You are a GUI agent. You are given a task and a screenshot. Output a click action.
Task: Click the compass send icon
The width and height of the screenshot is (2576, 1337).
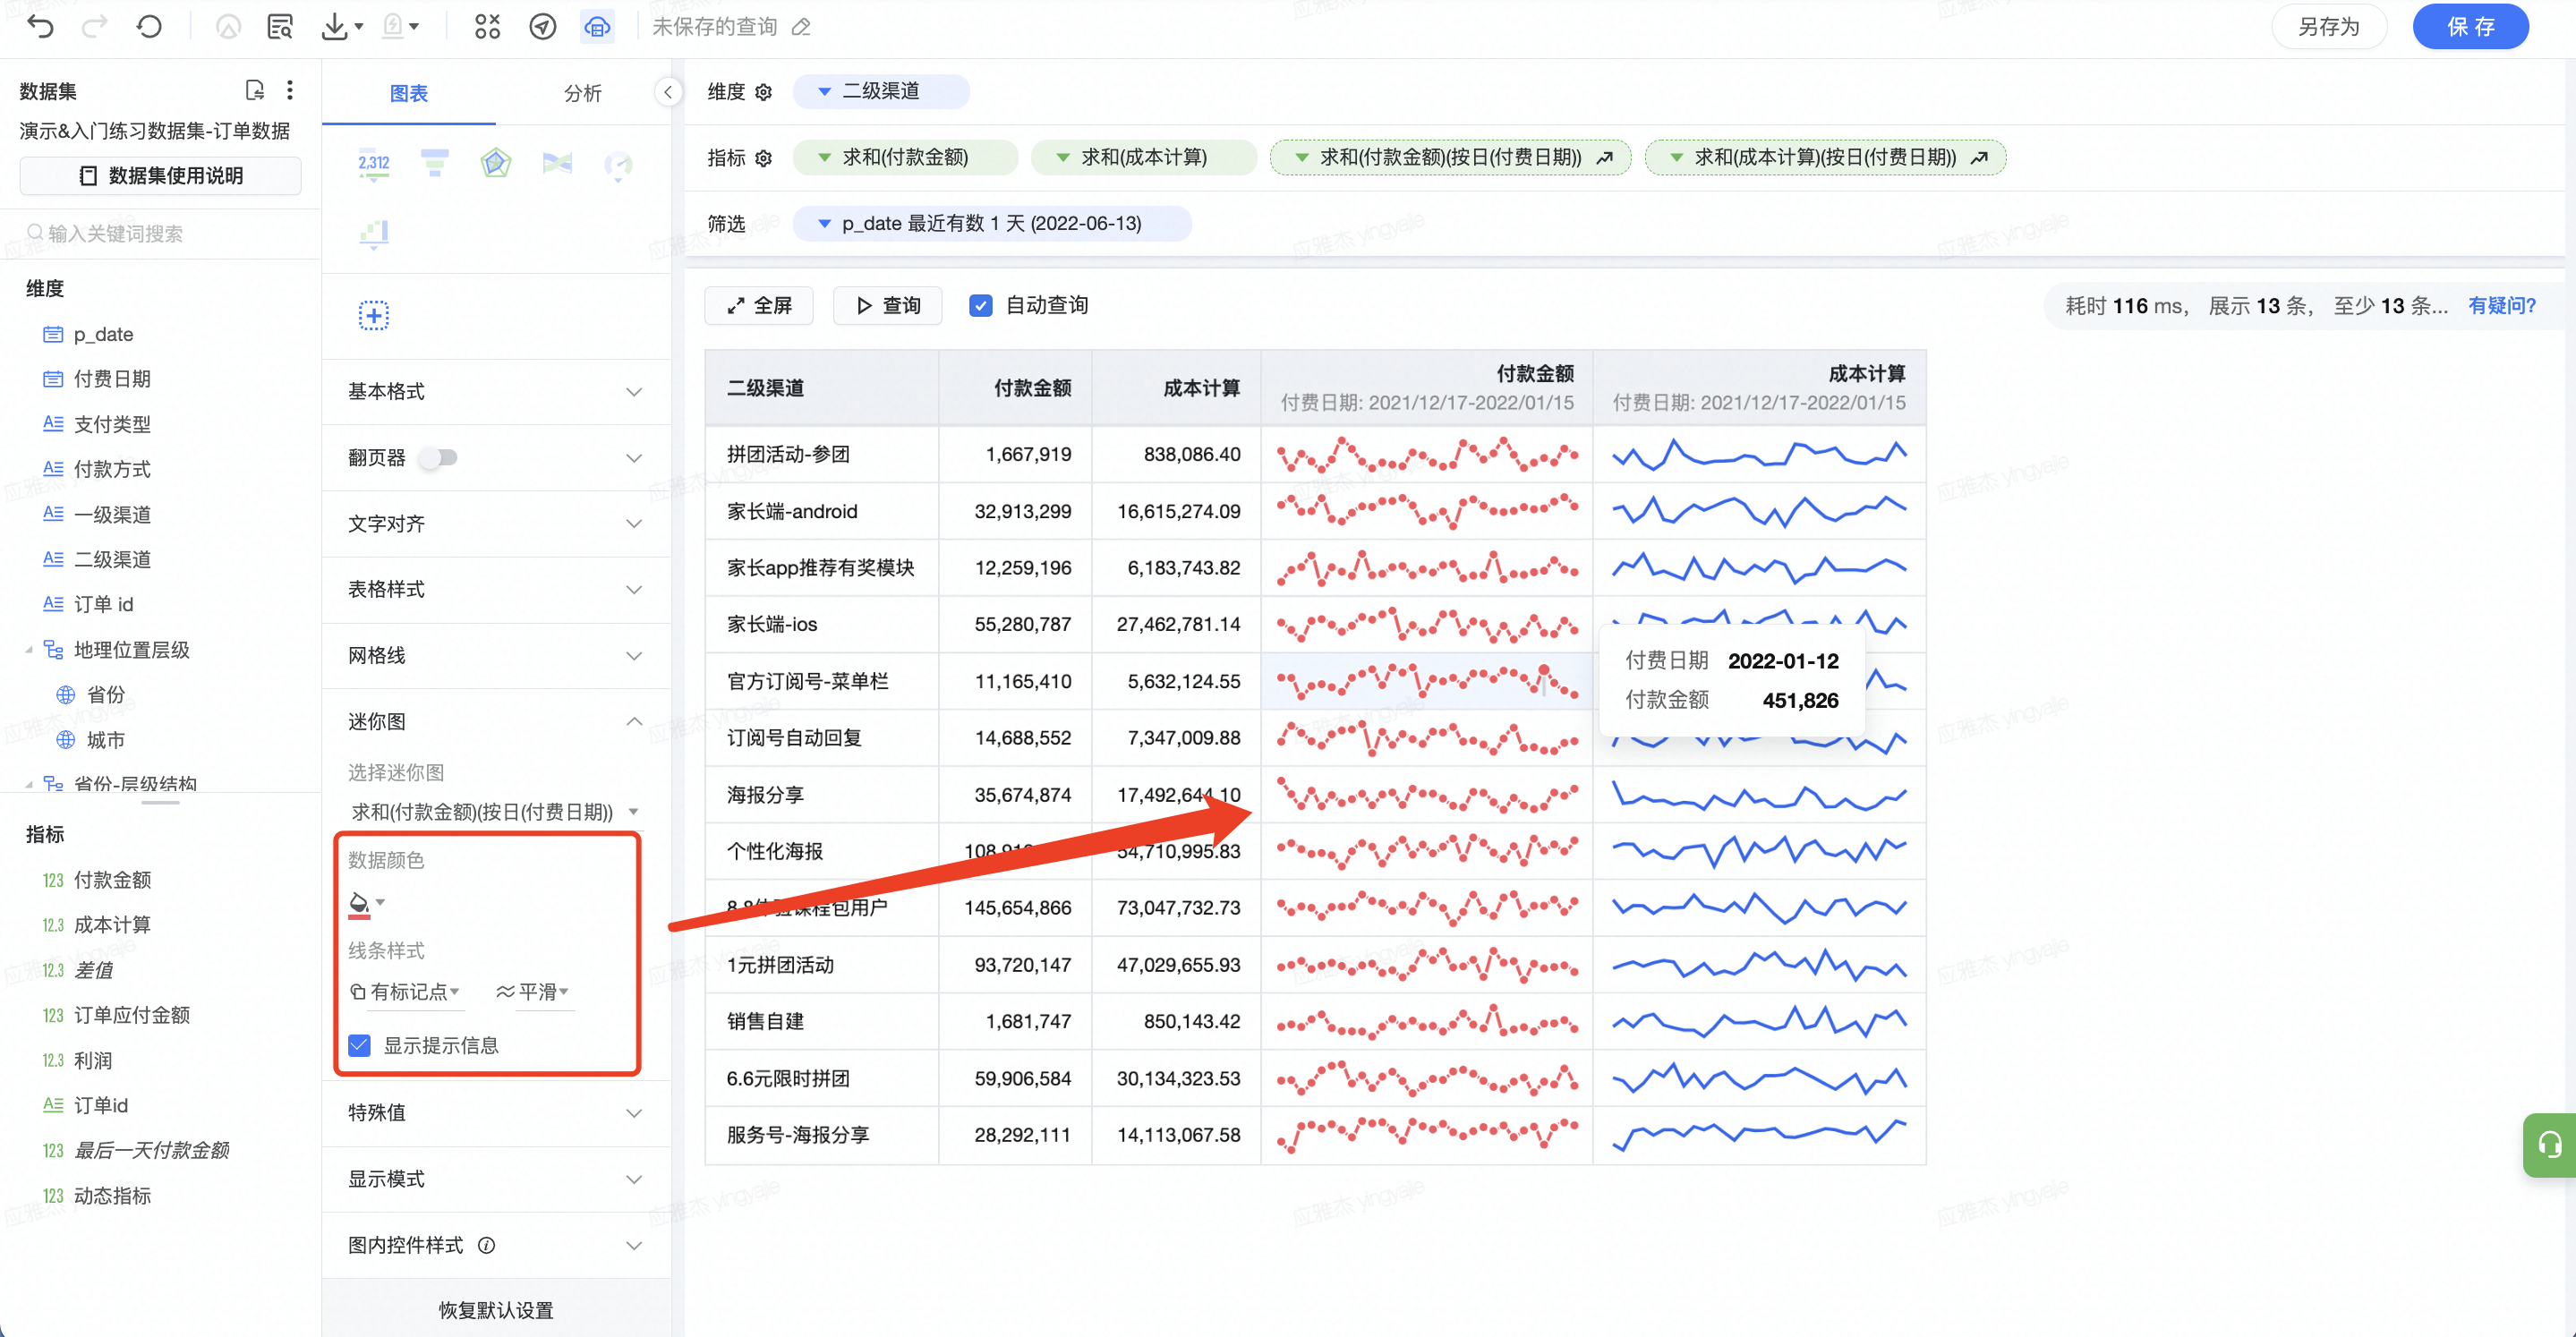click(x=542, y=27)
